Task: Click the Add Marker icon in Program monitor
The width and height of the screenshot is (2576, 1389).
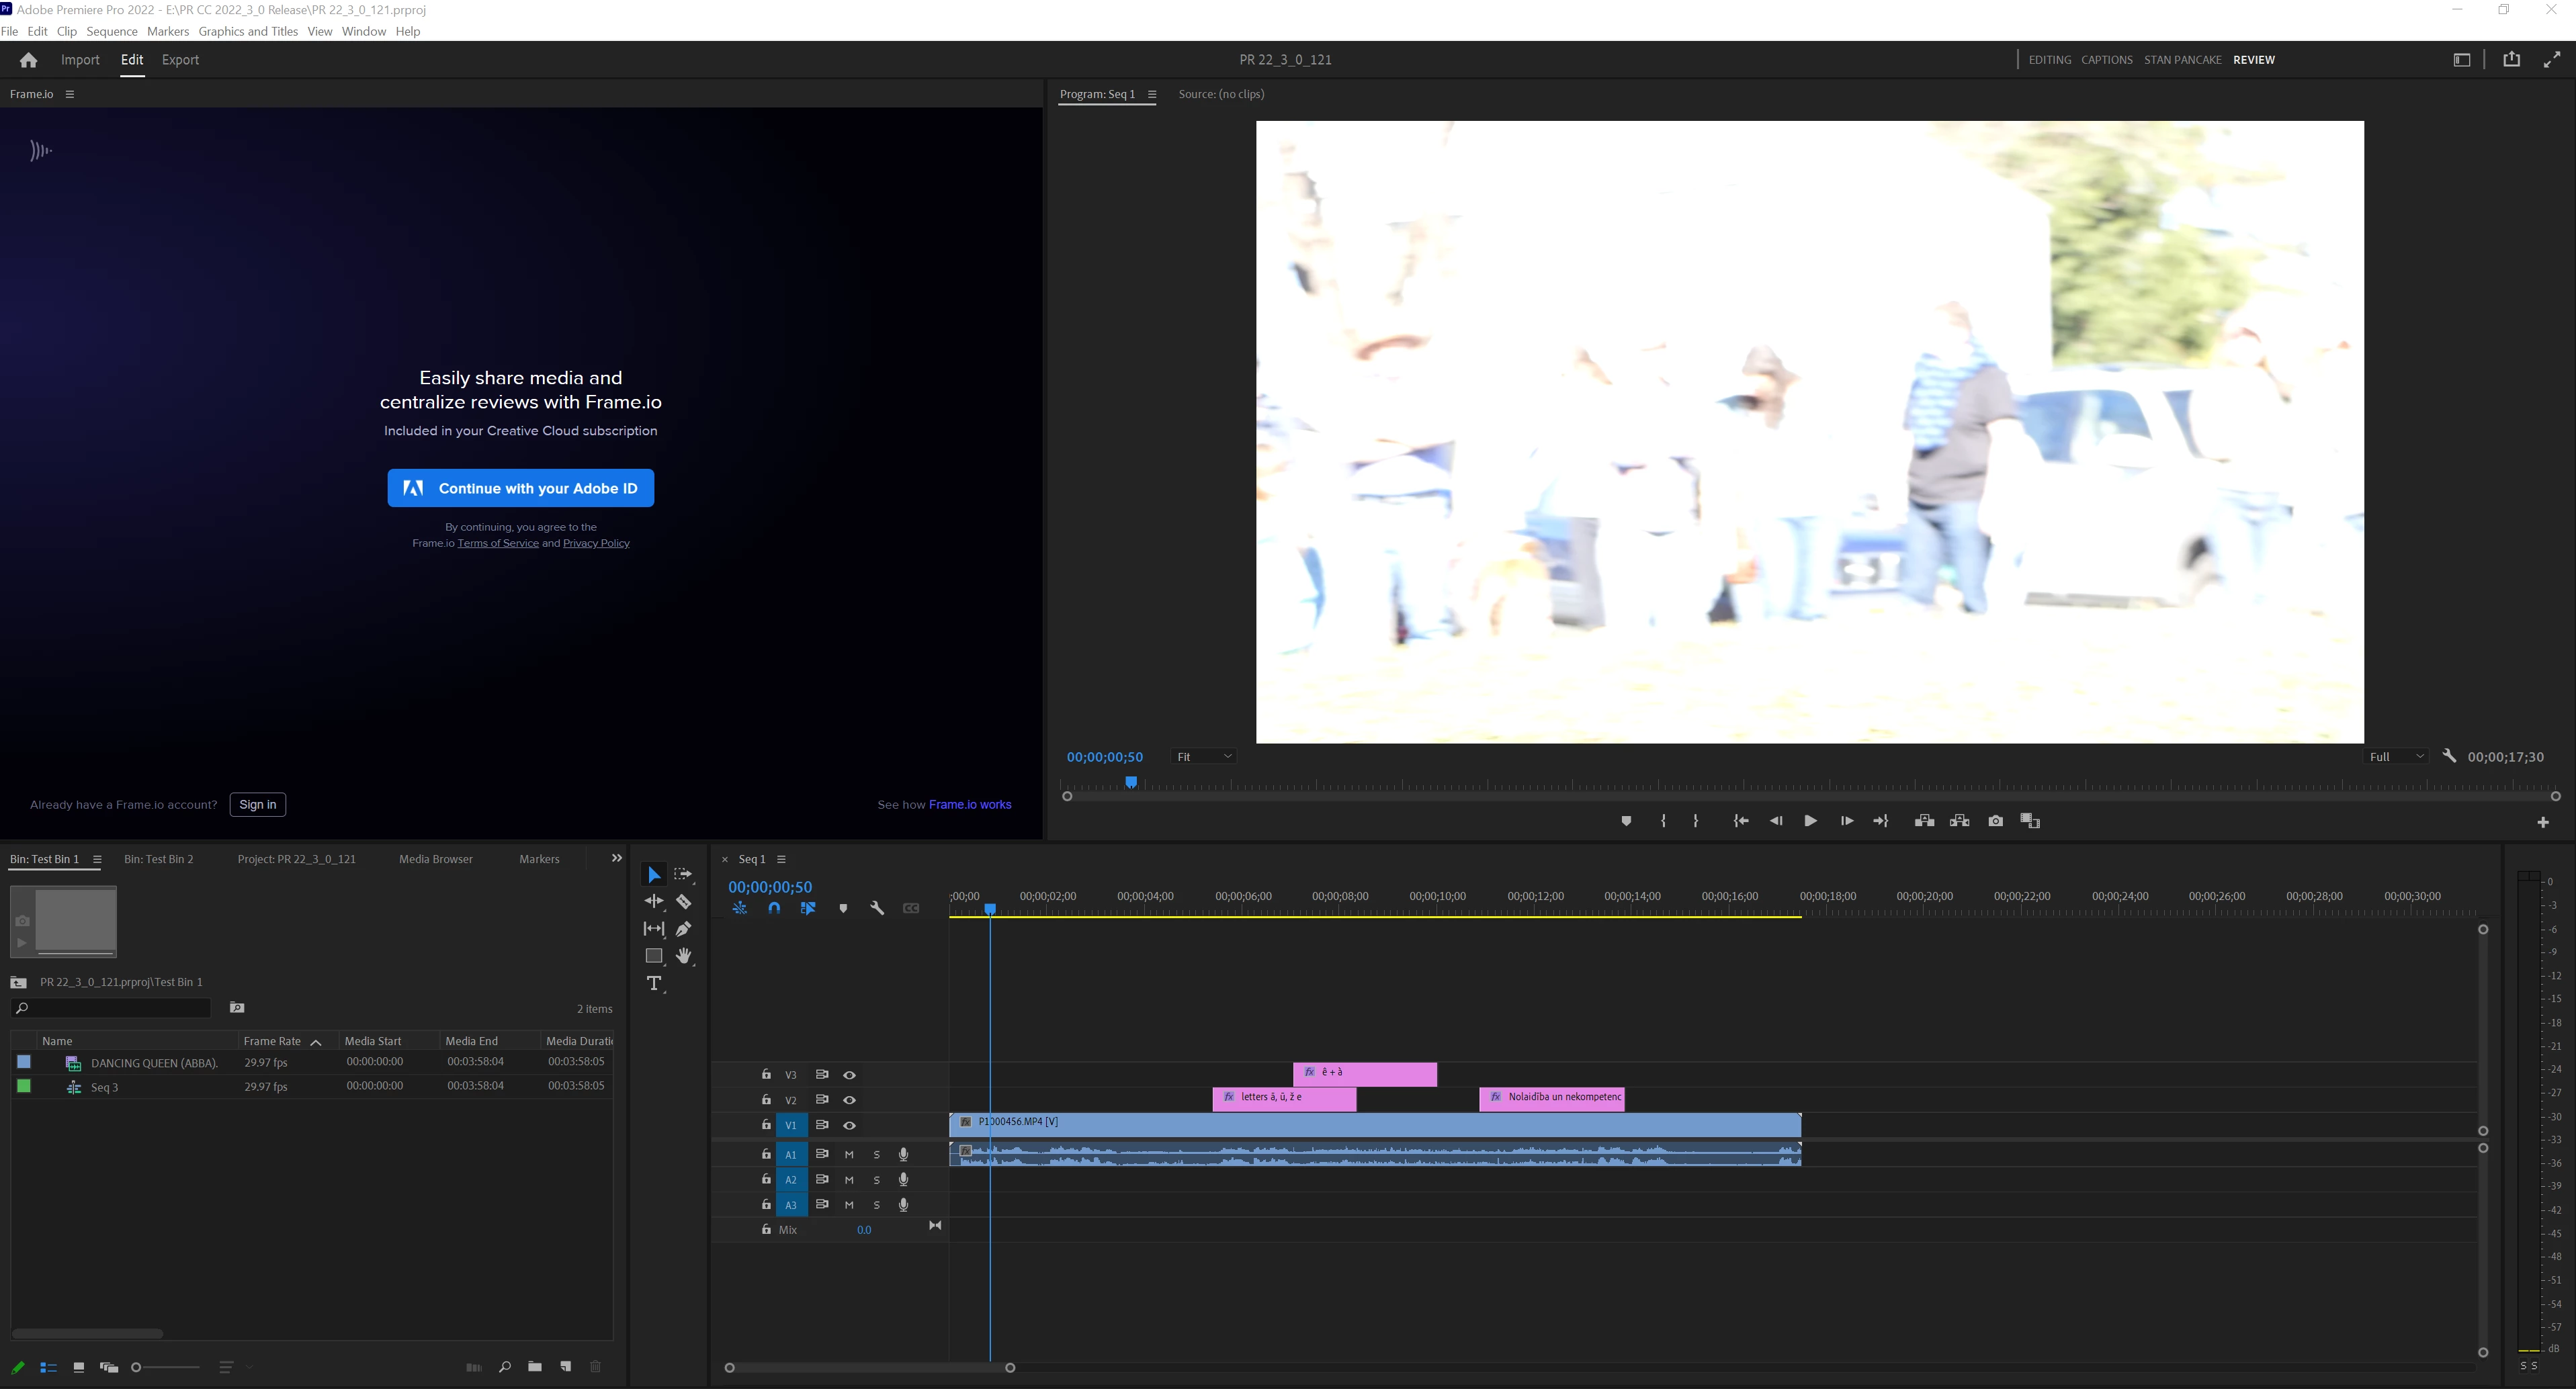Action: point(1626,821)
